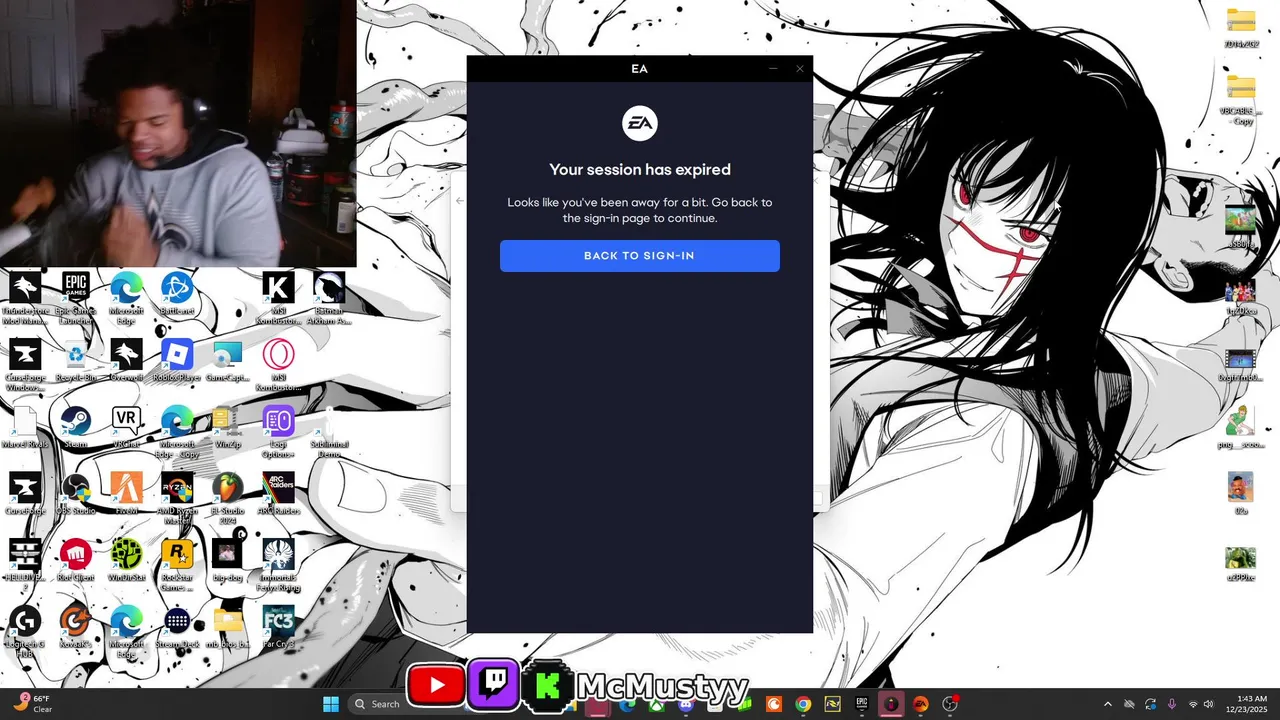Open Battle.net desktop shortcut
Image resolution: width=1280 pixels, height=720 pixels.
click(177, 296)
